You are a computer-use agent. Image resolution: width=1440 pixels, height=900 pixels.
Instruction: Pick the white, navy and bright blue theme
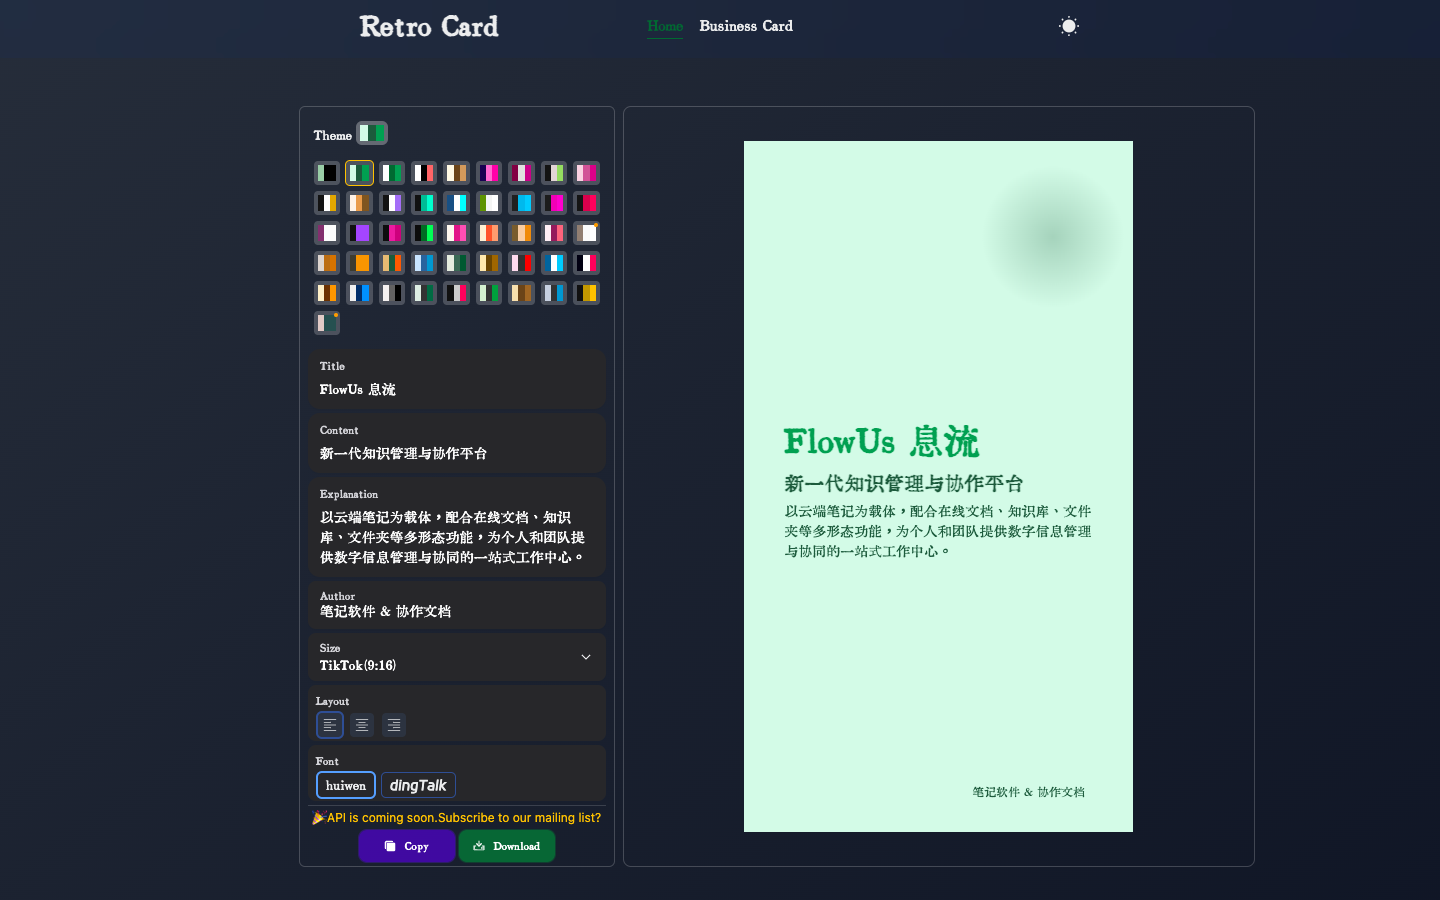359,293
